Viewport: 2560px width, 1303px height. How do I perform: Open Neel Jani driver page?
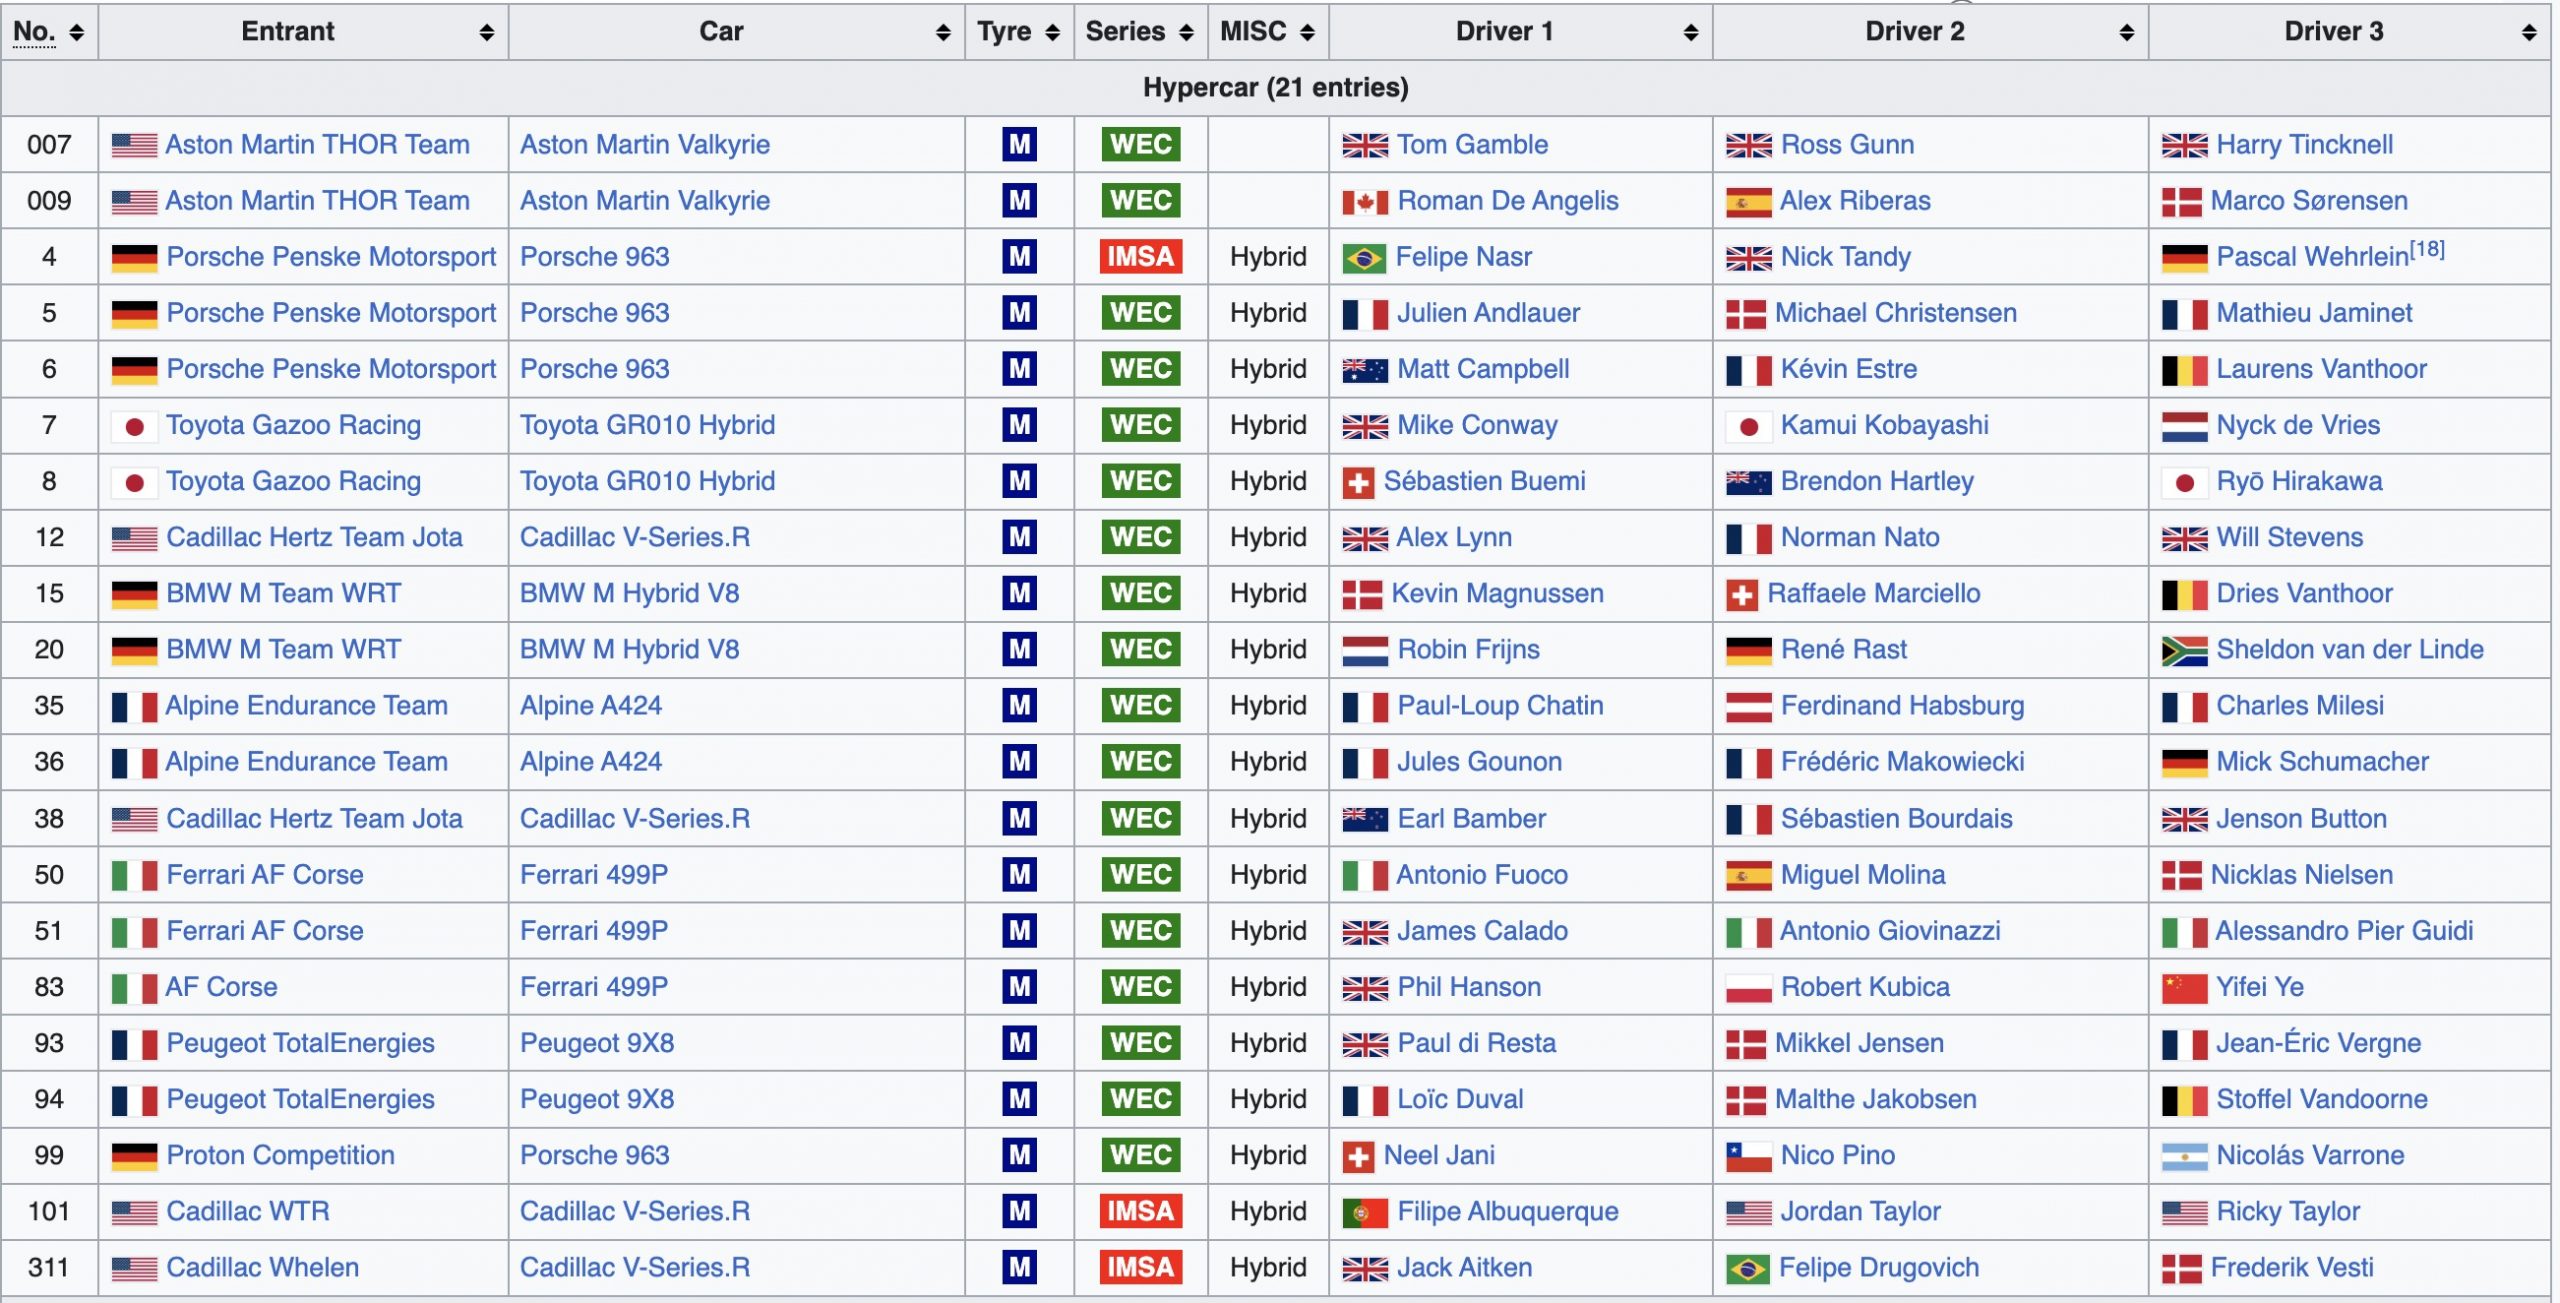tap(1439, 1154)
